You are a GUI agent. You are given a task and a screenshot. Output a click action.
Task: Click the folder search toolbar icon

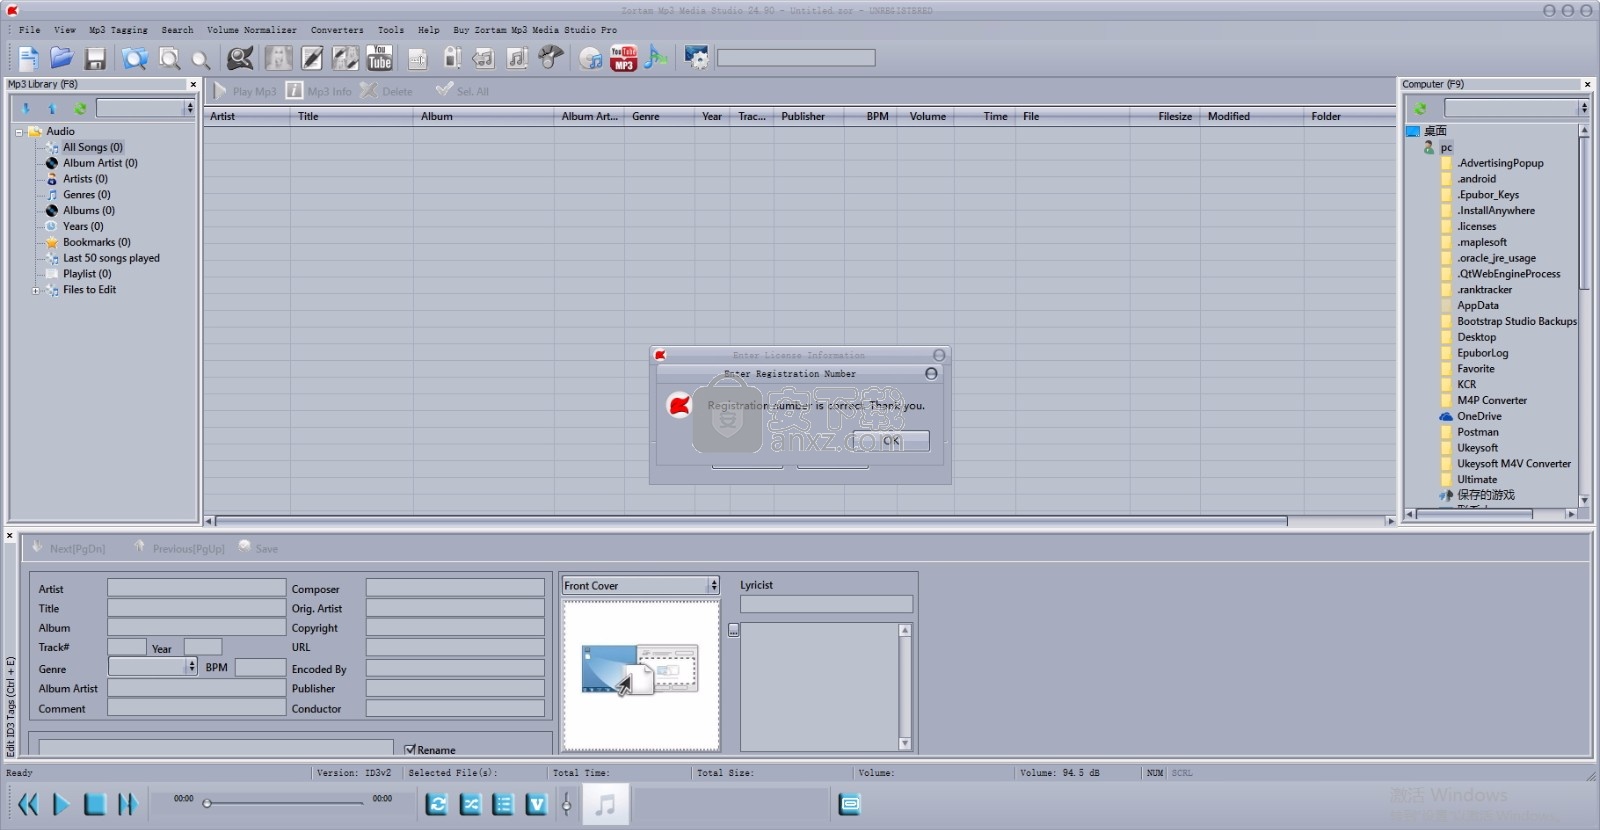coord(134,58)
